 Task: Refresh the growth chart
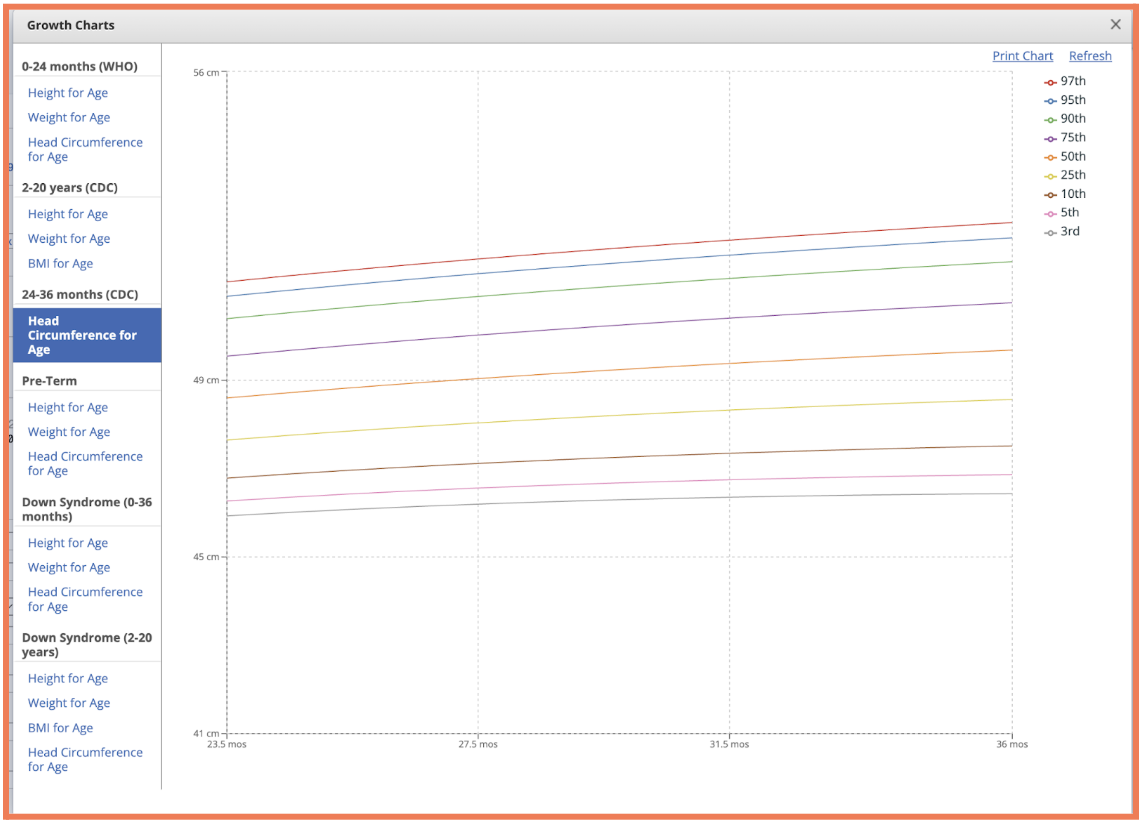point(1089,56)
